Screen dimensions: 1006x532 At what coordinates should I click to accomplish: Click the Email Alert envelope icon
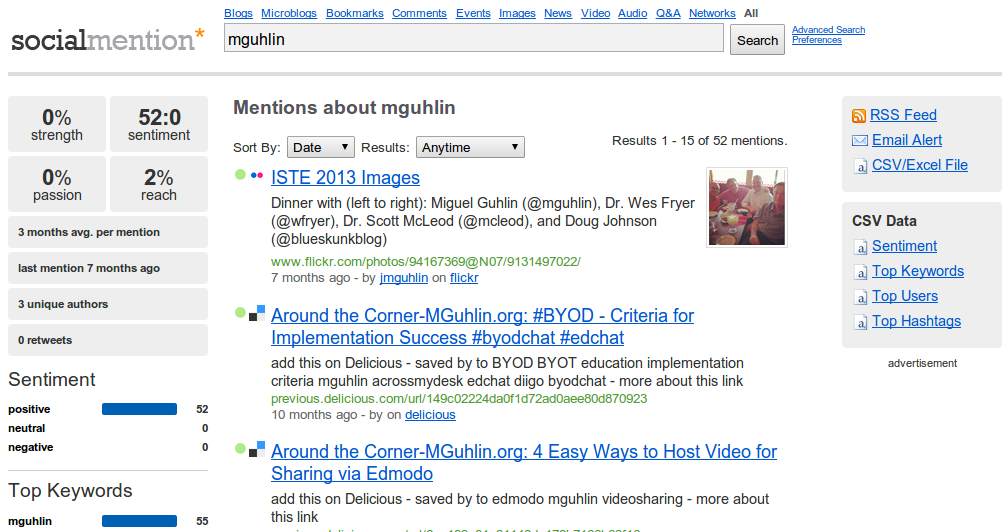pyautogui.click(x=859, y=141)
